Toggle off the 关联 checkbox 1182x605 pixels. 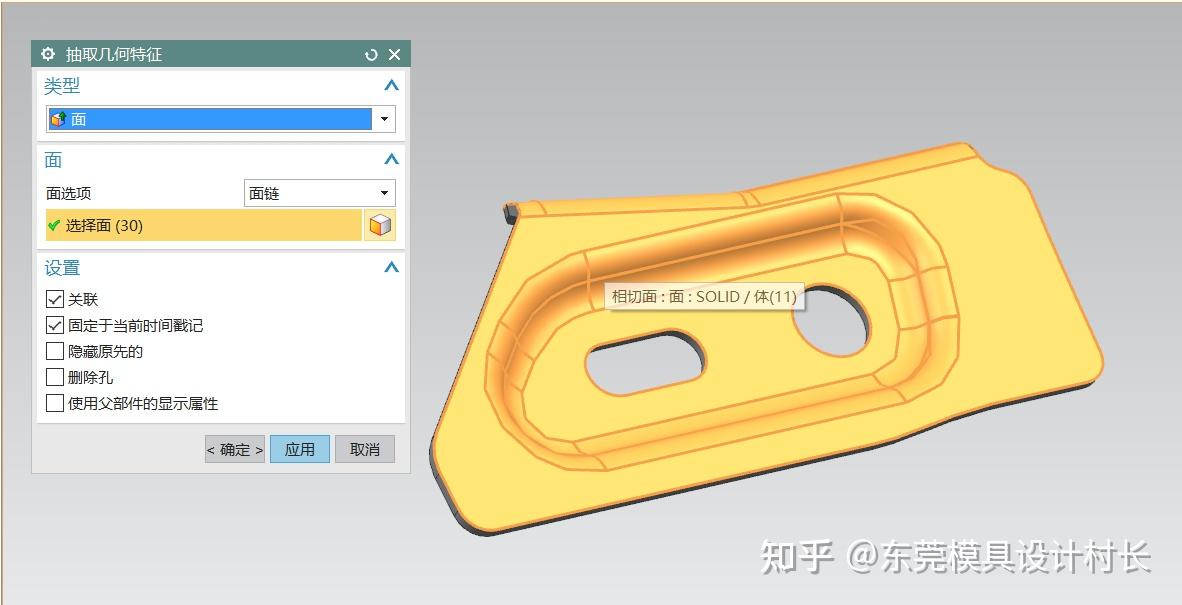click(55, 299)
